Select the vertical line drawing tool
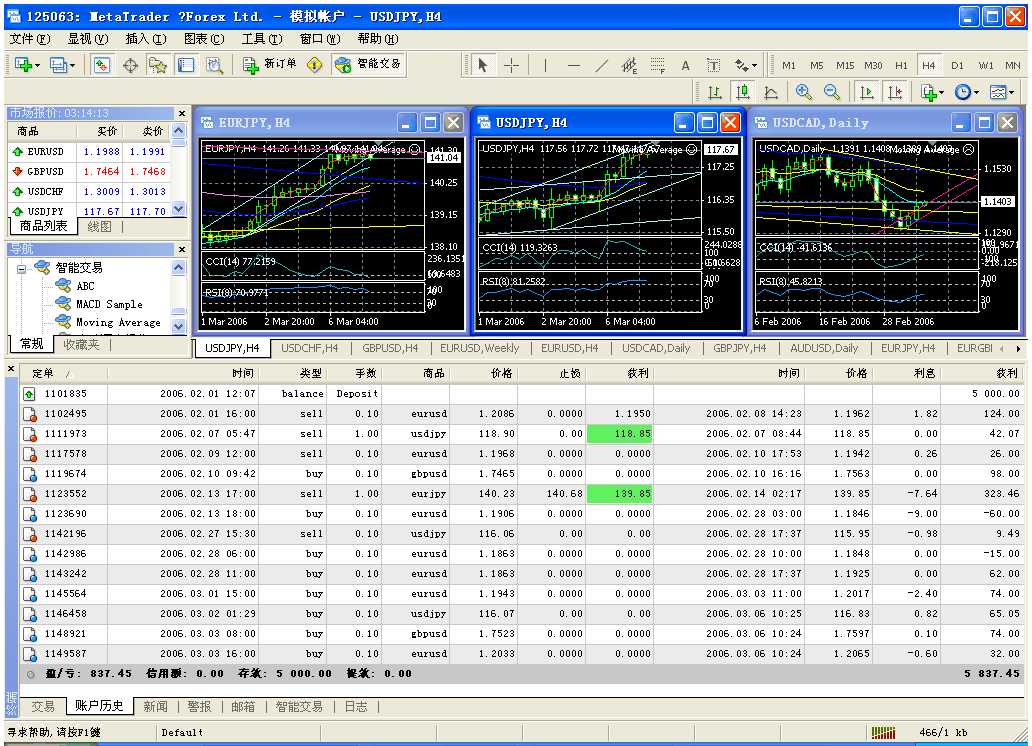Image resolution: width=1032 pixels, height=746 pixels. point(545,65)
